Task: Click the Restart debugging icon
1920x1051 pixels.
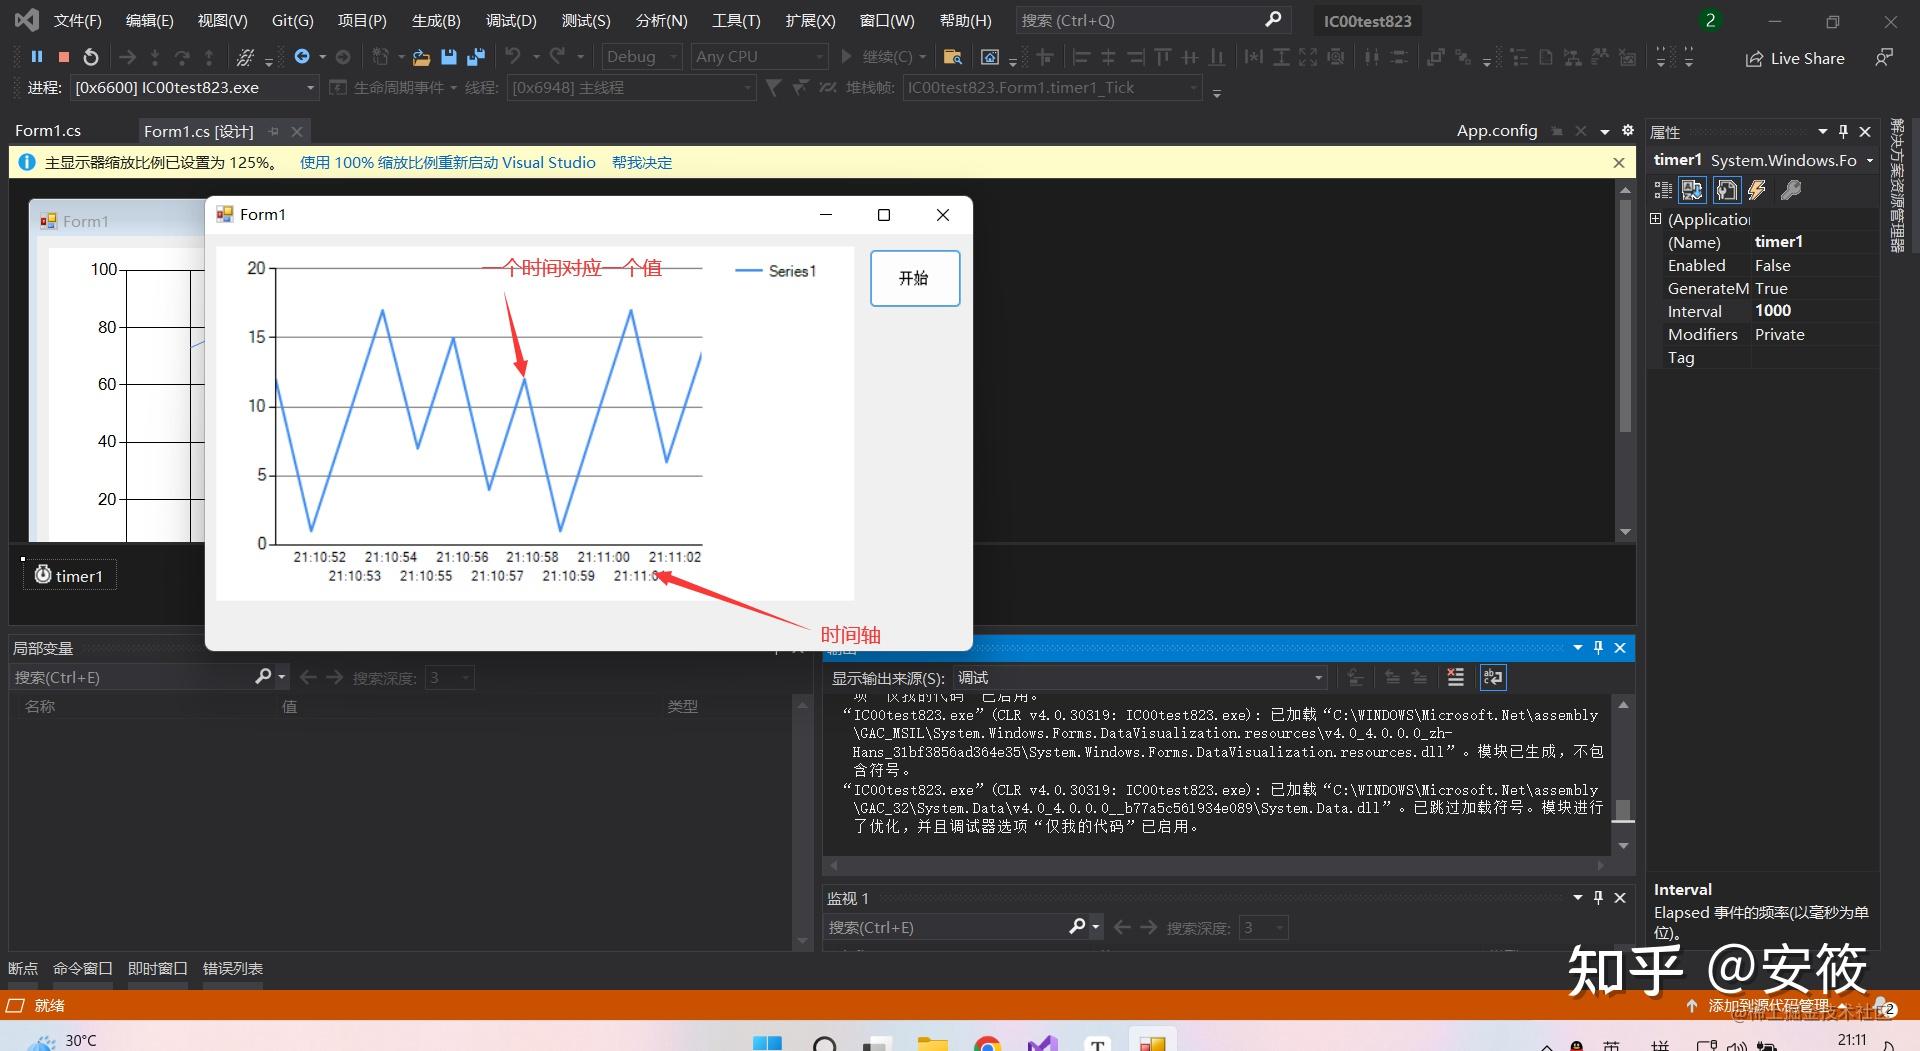Action: point(90,57)
